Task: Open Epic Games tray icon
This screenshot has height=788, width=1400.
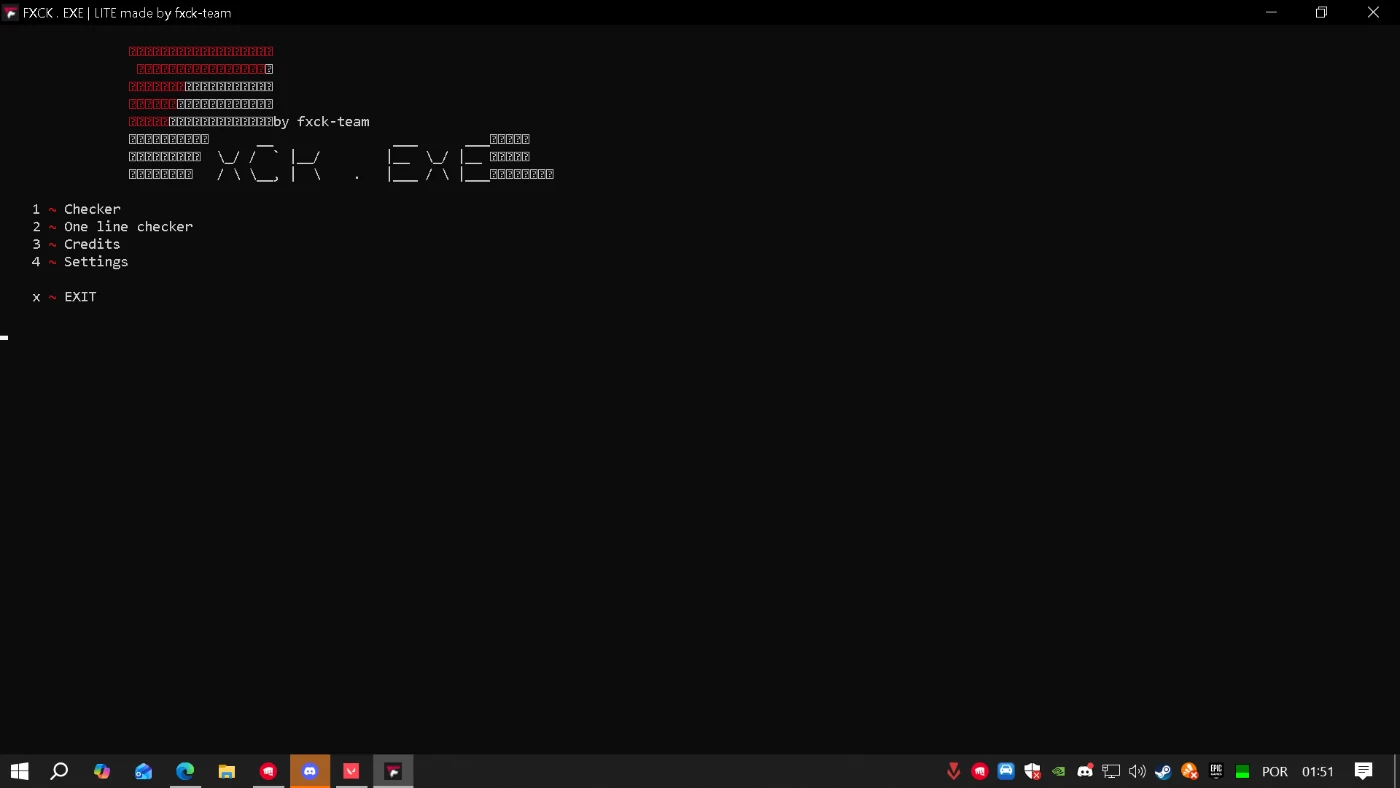Action: click(1216, 771)
